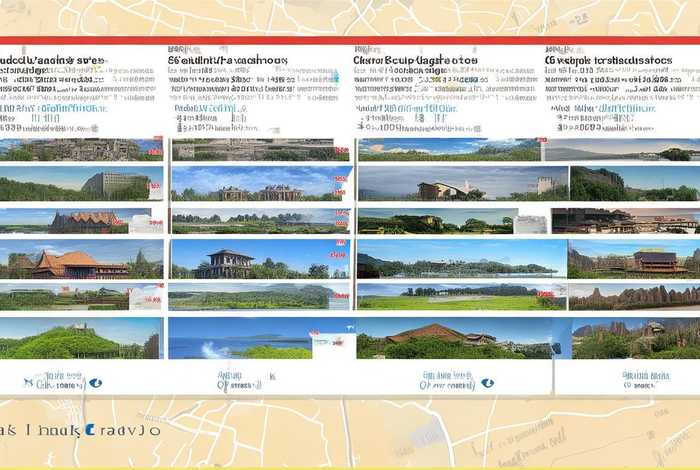This screenshot has width=700, height=470.
Task: Click the footer caption text under the fourth column
Action: tap(646, 380)
